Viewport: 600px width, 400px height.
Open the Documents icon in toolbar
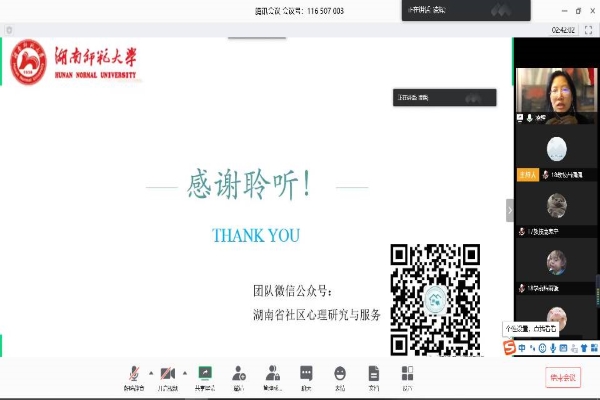373,372
